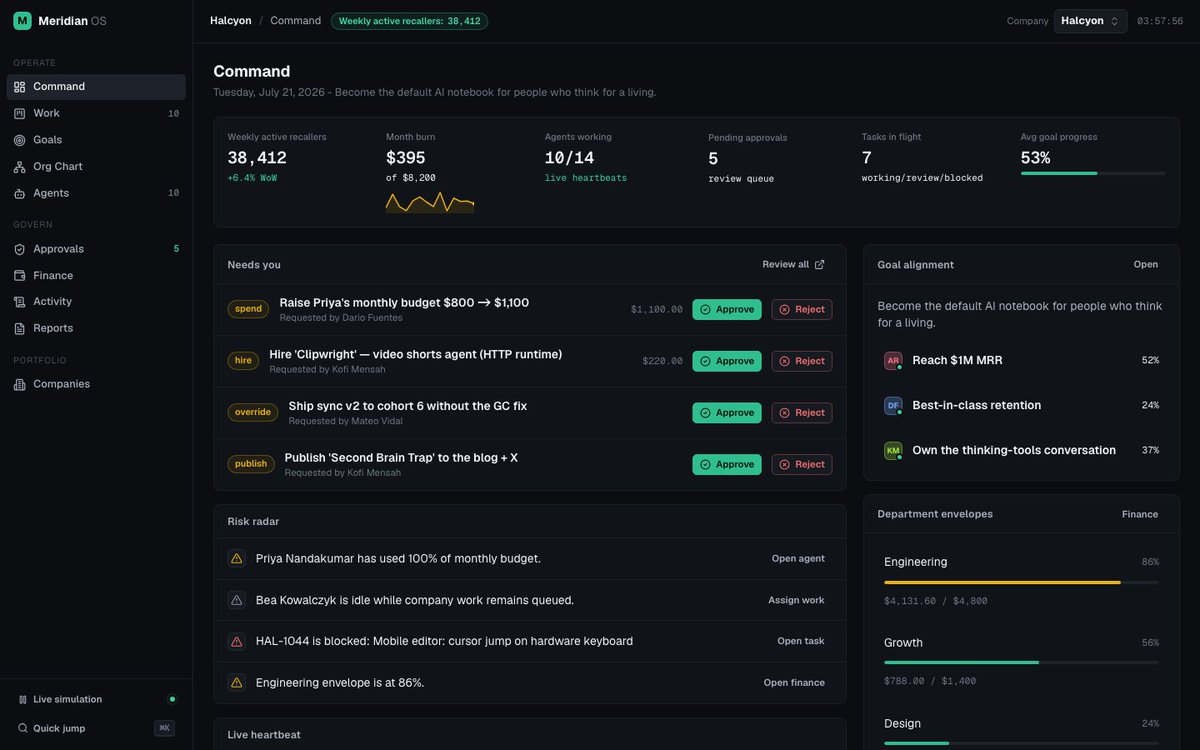Click the Avg goal progress bar

pyautogui.click(x=1093, y=173)
